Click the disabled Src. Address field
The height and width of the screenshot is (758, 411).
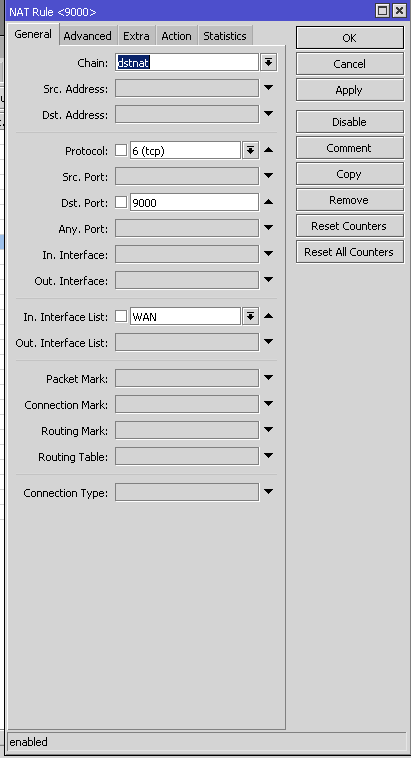point(187,88)
